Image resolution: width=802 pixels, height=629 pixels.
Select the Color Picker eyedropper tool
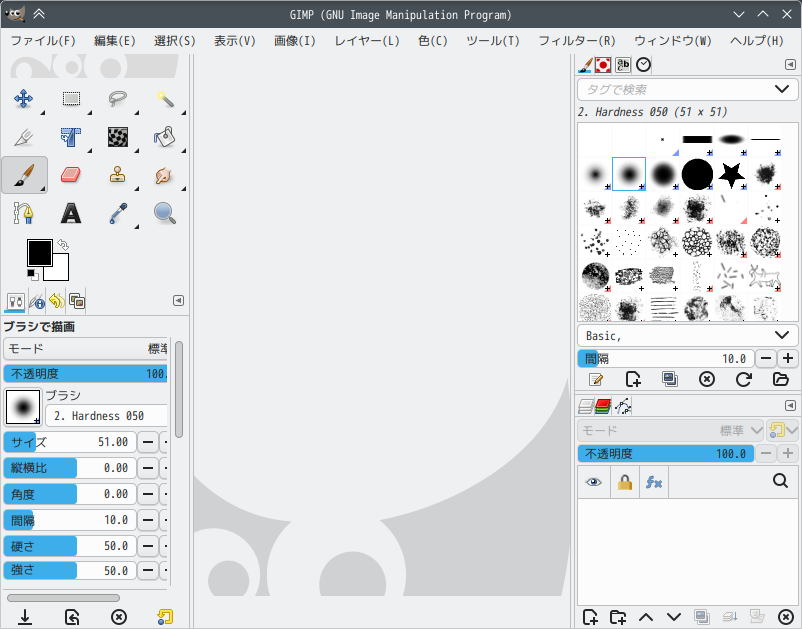[x=118, y=213]
